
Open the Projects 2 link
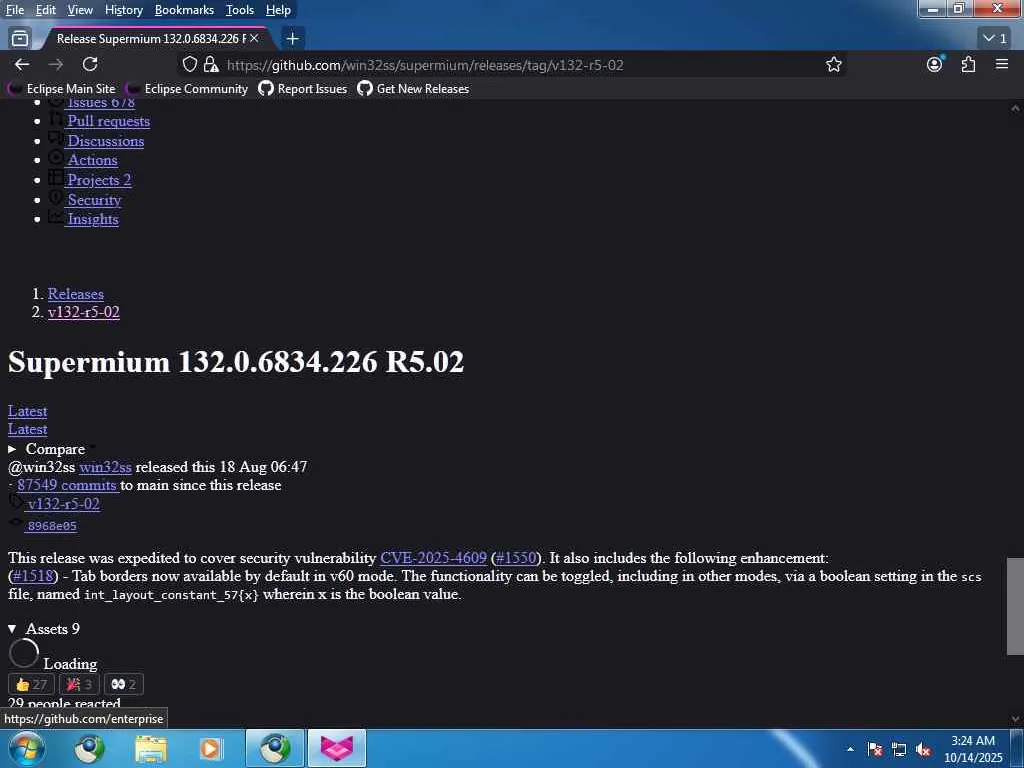[x=99, y=180]
